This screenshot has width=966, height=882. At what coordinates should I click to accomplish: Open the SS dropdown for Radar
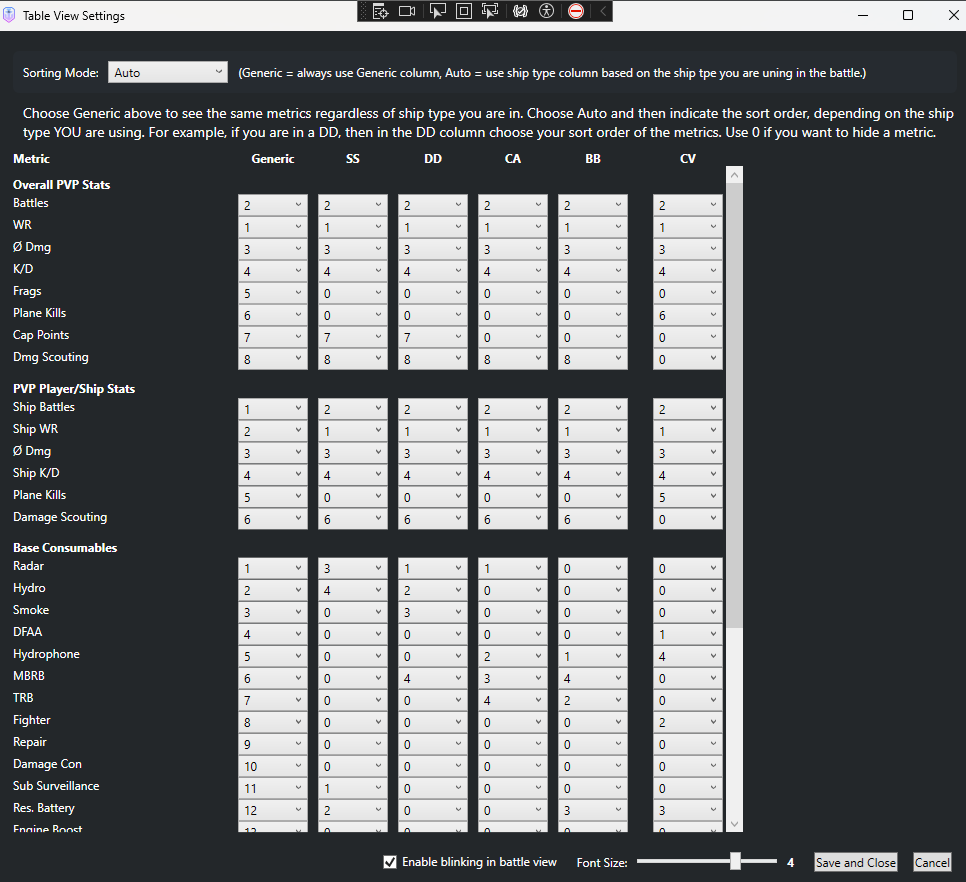[x=352, y=567]
